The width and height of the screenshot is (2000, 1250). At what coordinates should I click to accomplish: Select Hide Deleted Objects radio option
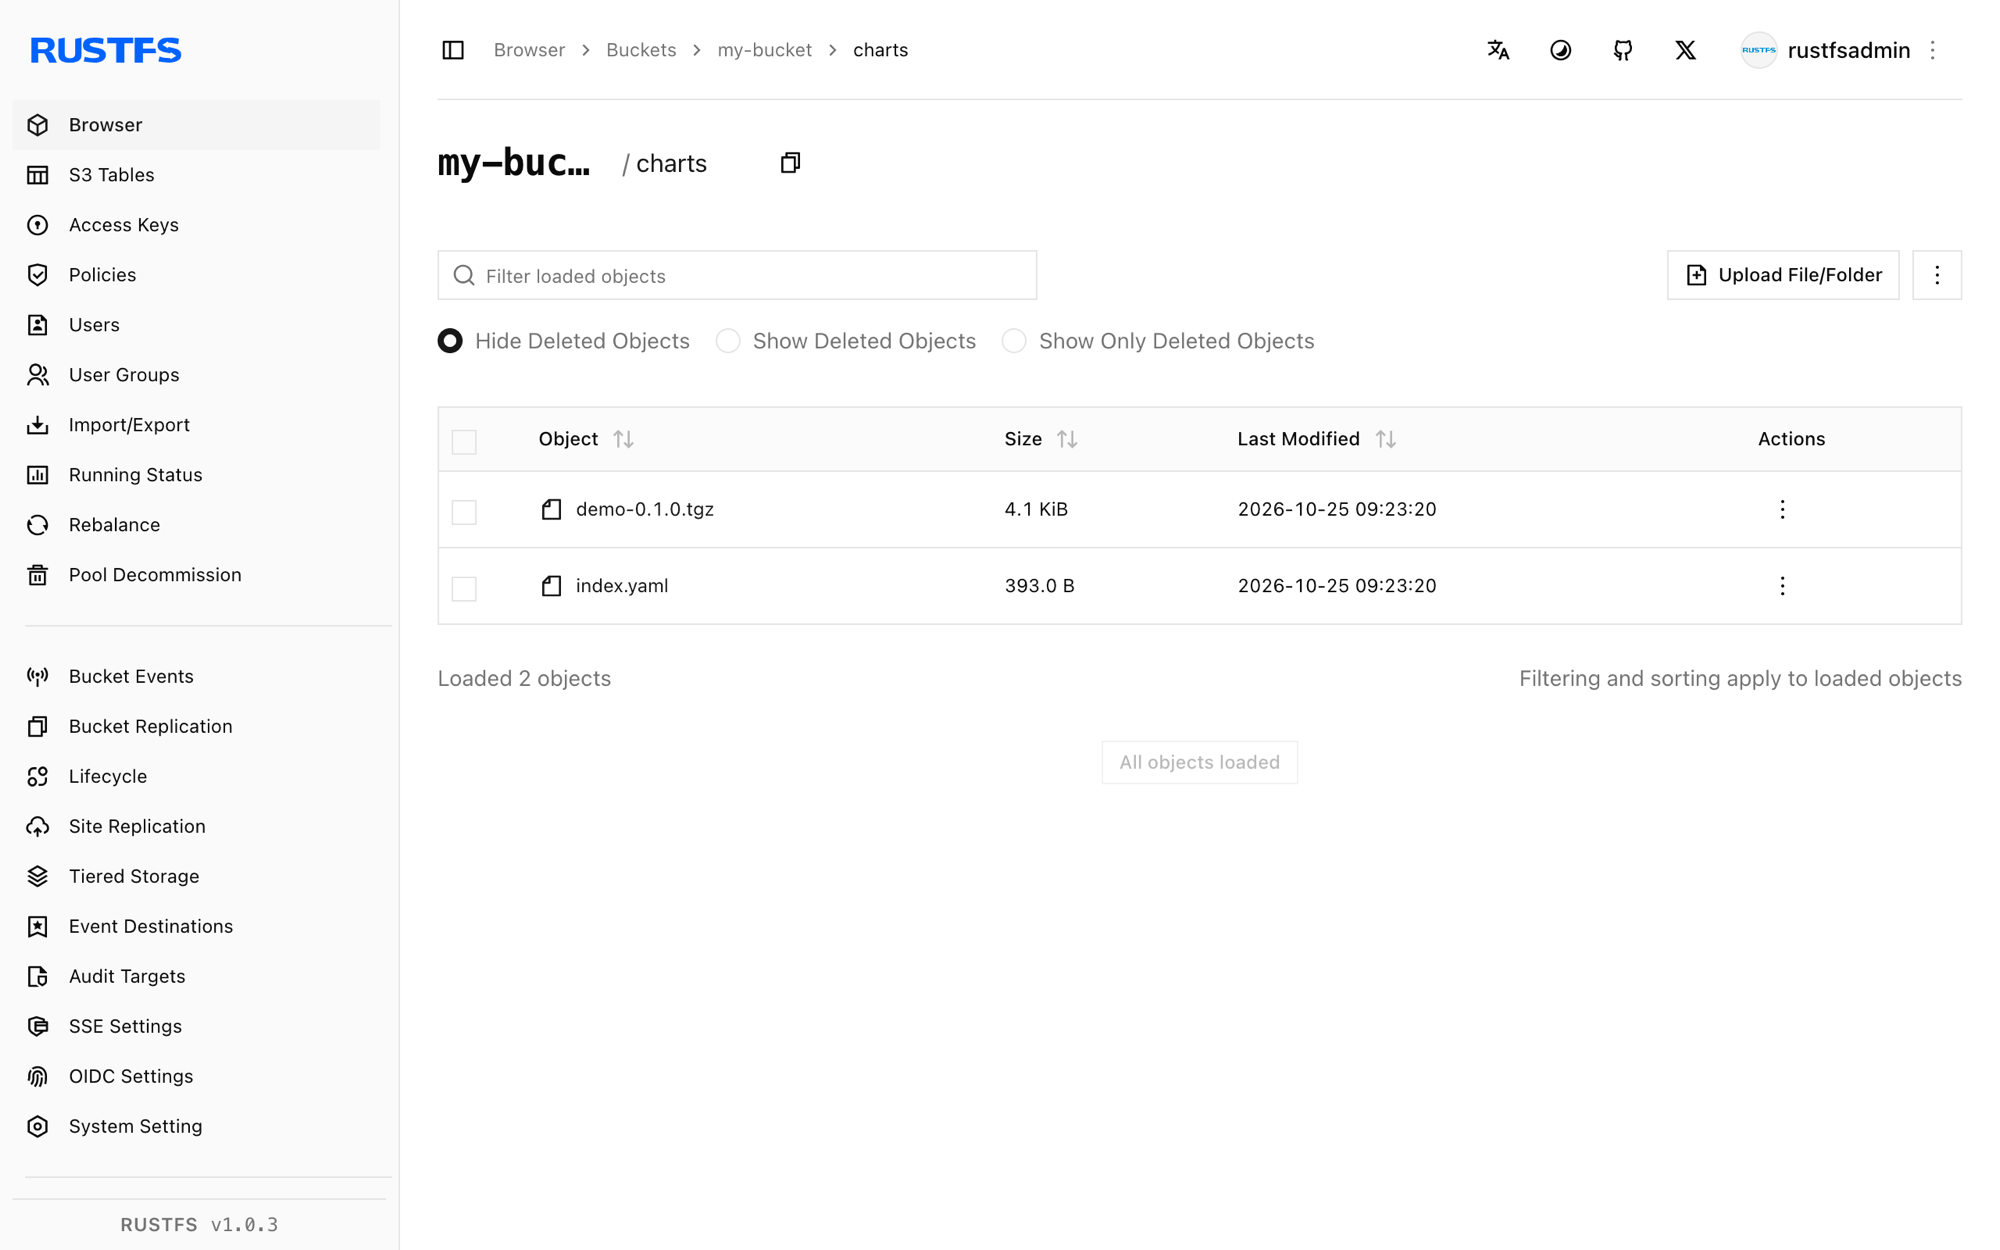[x=450, y=341]
